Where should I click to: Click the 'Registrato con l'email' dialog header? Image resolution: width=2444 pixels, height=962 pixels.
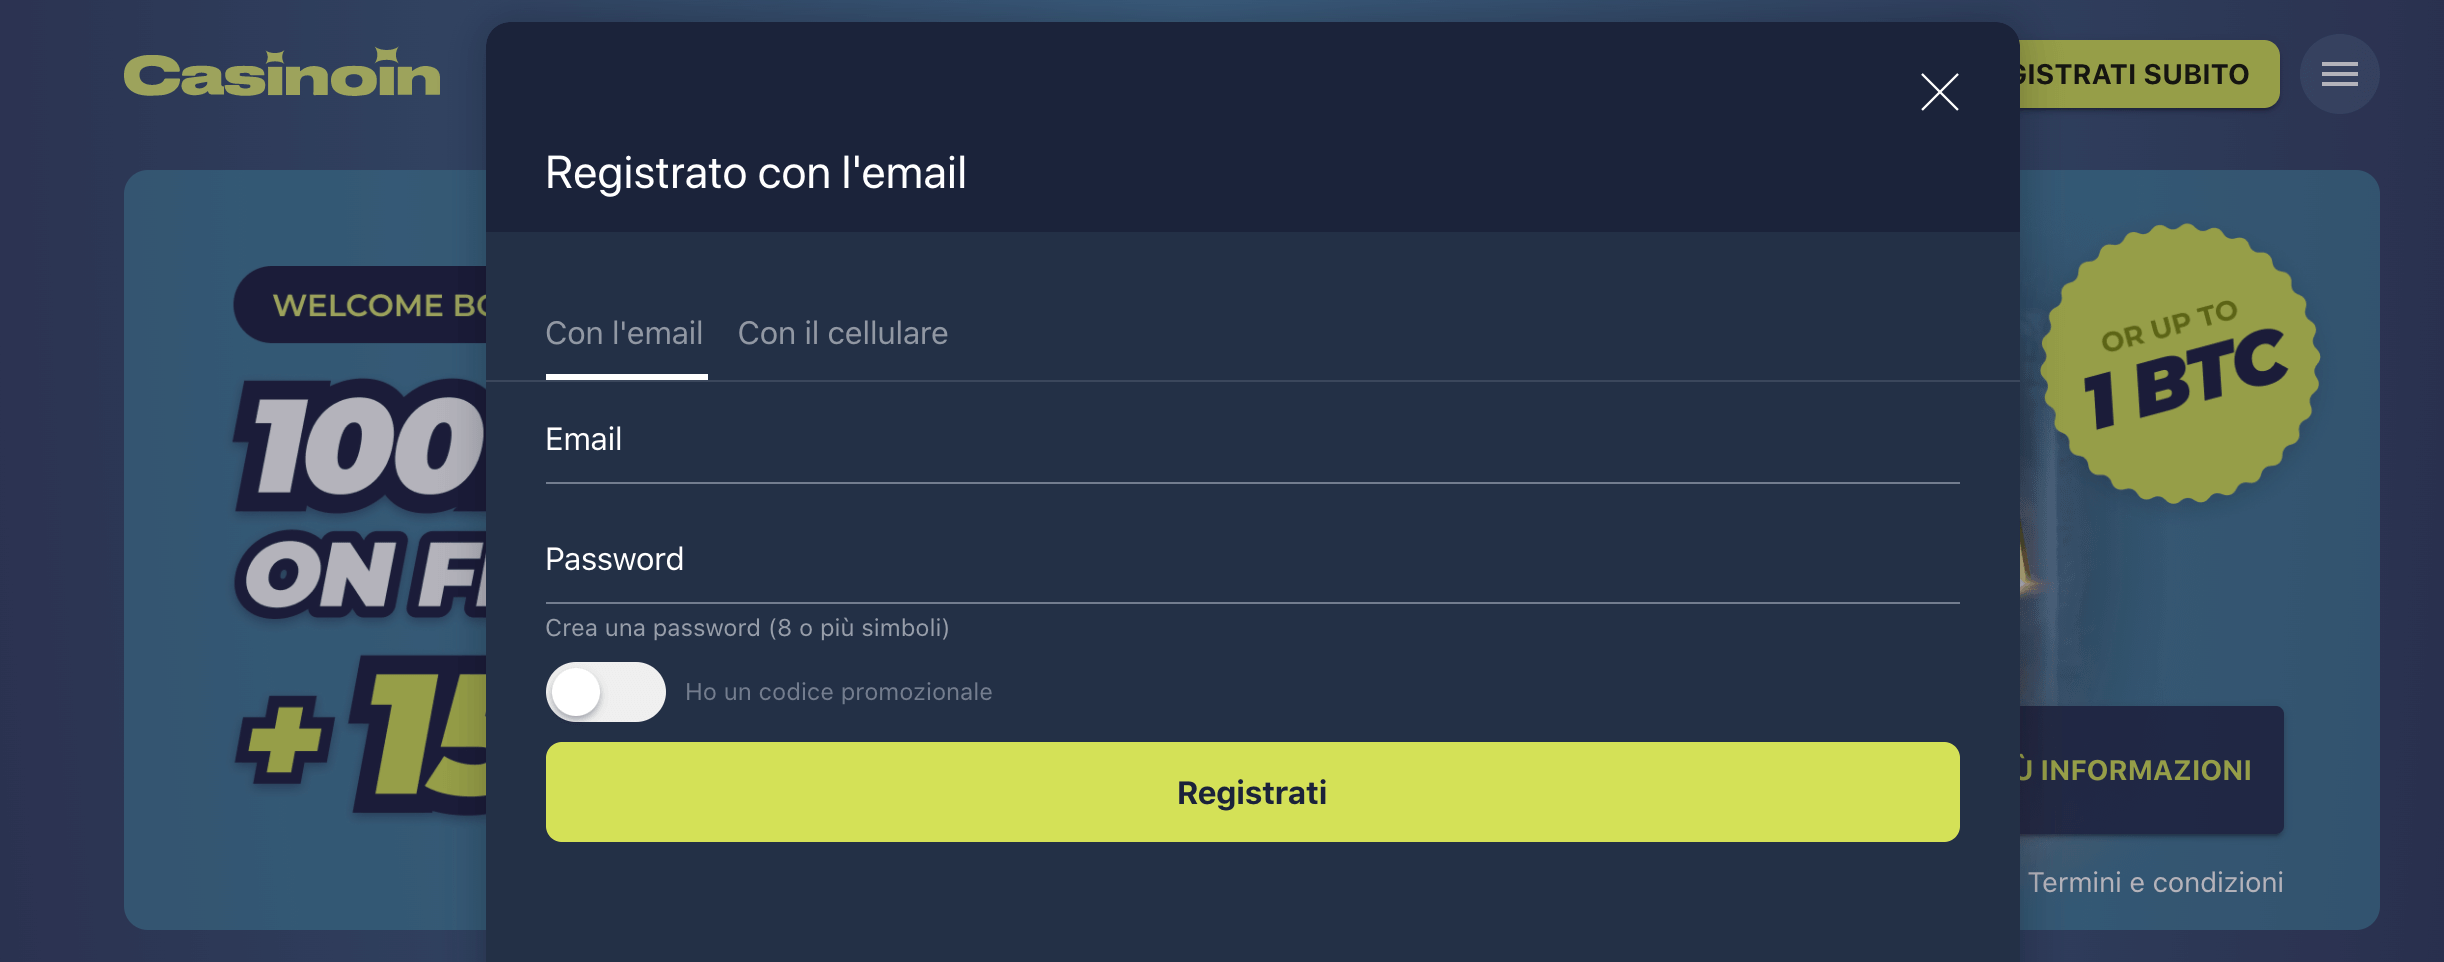tap(755, 171)
